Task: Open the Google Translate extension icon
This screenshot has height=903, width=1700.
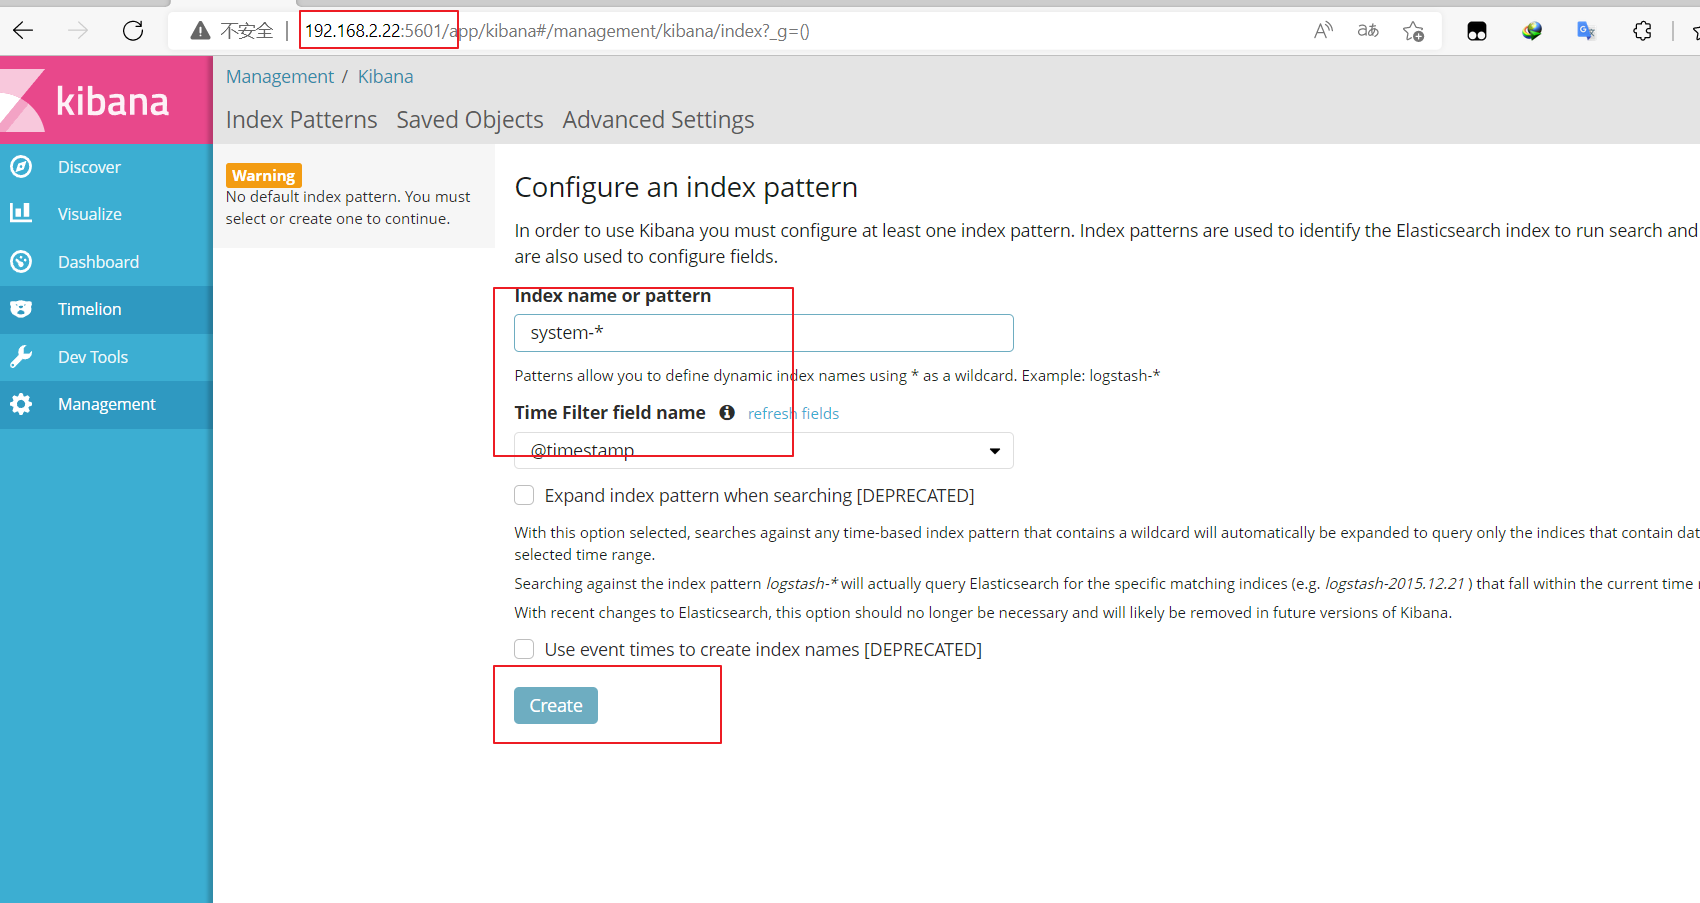Action: click(1586, 31)
